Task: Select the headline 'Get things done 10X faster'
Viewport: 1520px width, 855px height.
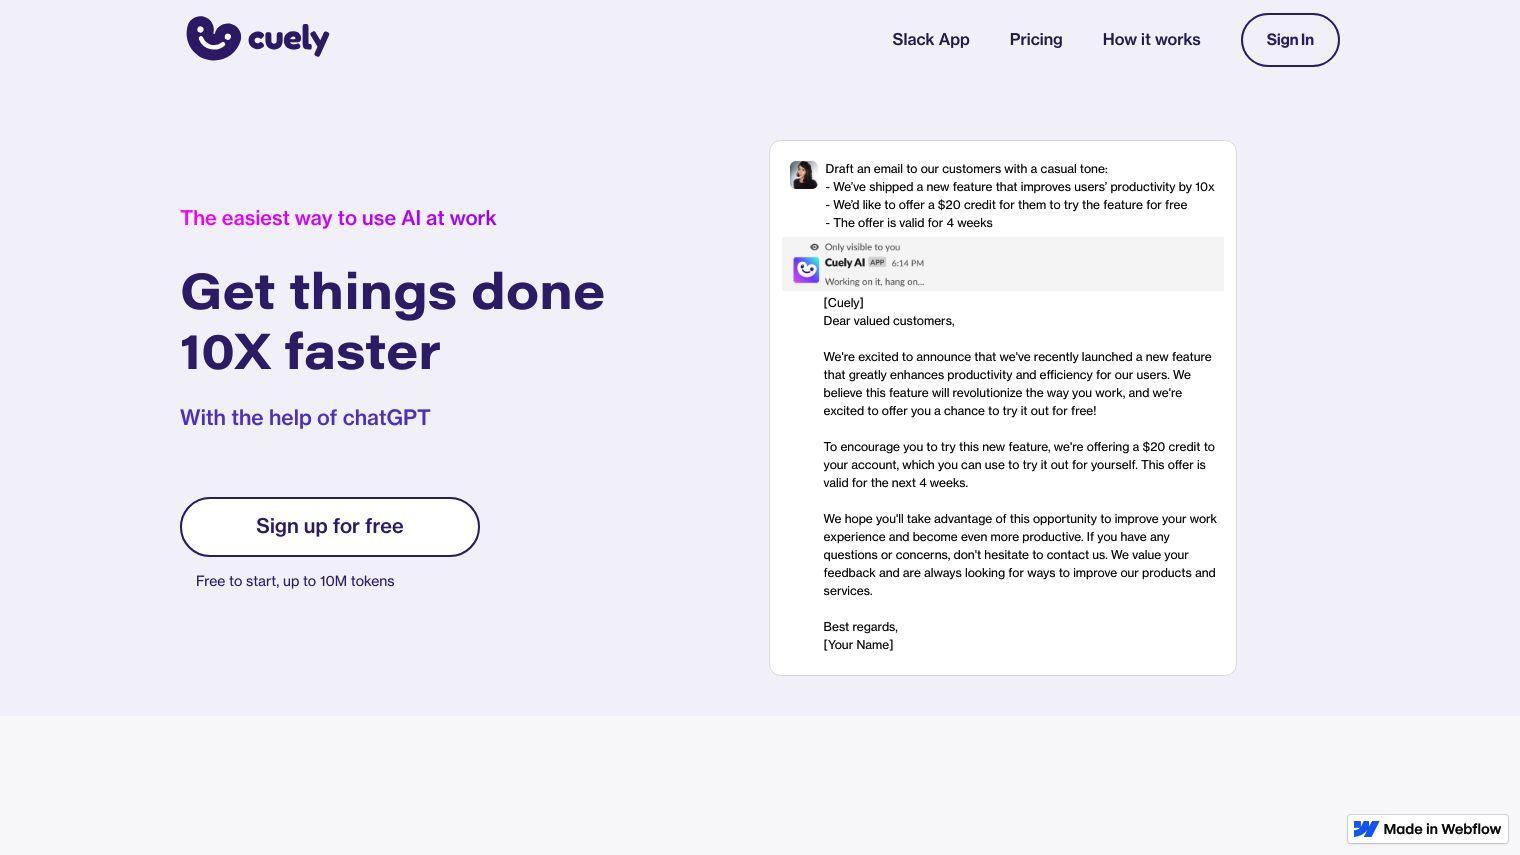Action: (x=392, y=322)
